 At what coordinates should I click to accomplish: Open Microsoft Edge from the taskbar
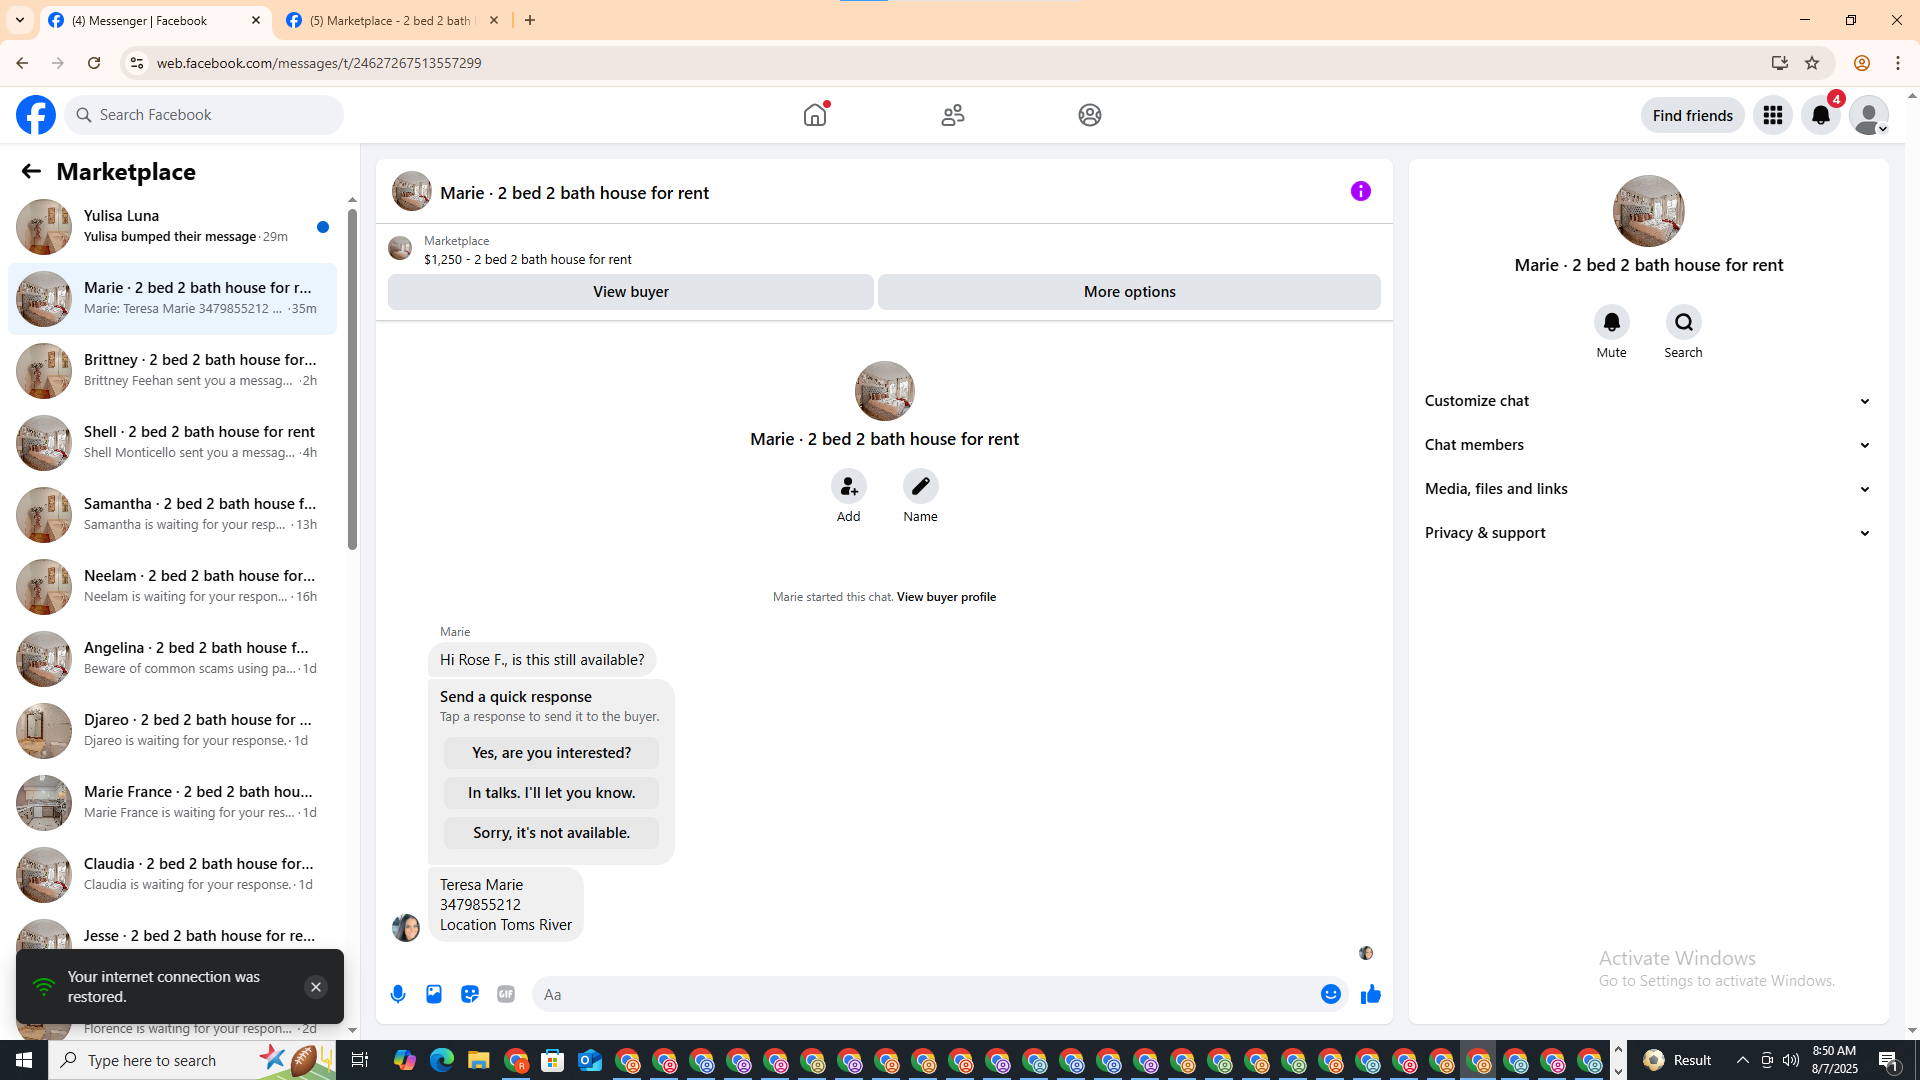pos(442,1060)
